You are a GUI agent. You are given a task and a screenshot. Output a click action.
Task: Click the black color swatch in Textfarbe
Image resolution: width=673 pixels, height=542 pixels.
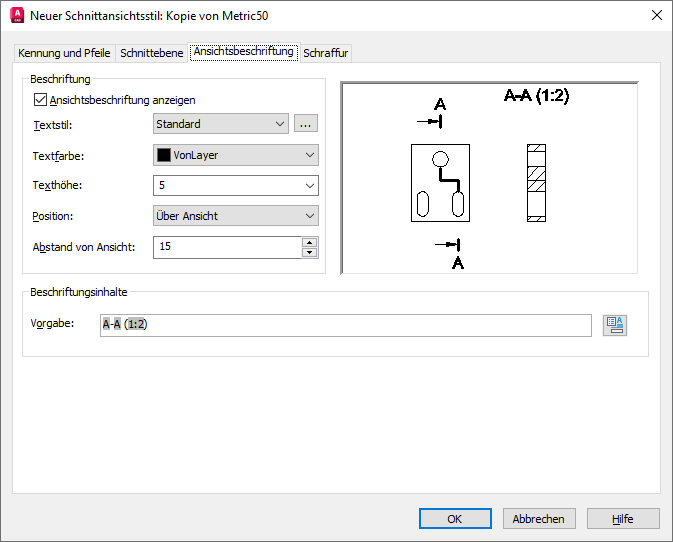tap(164, 155)
